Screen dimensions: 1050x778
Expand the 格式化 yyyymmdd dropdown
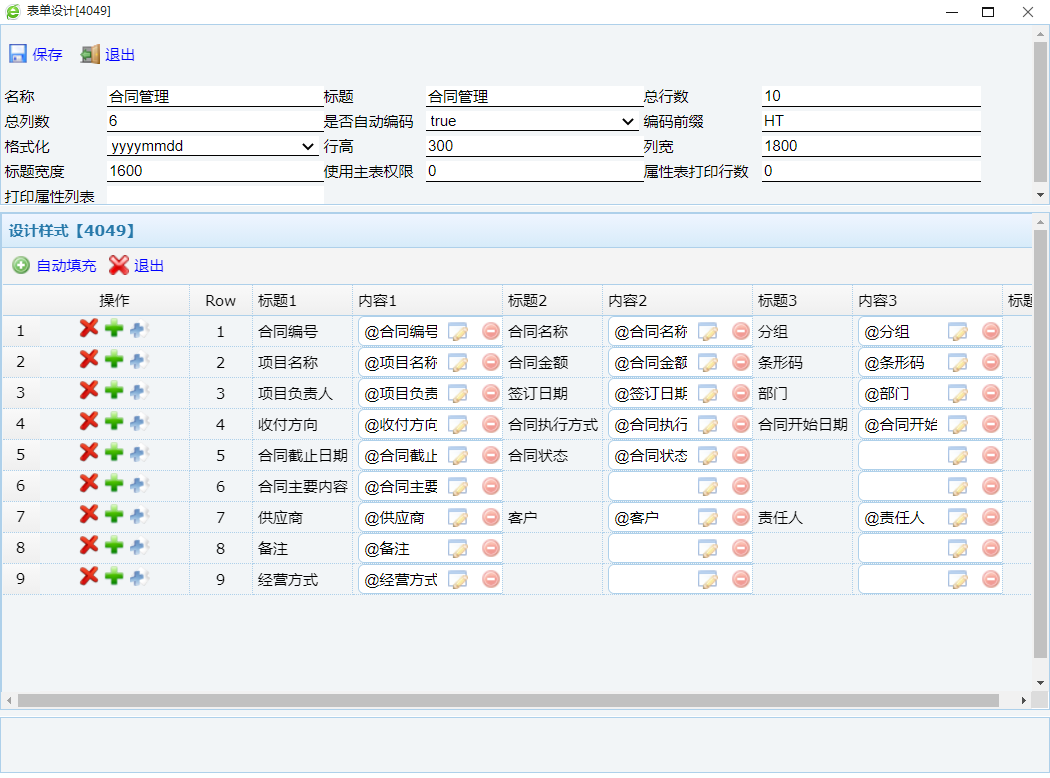pos(212,146)
